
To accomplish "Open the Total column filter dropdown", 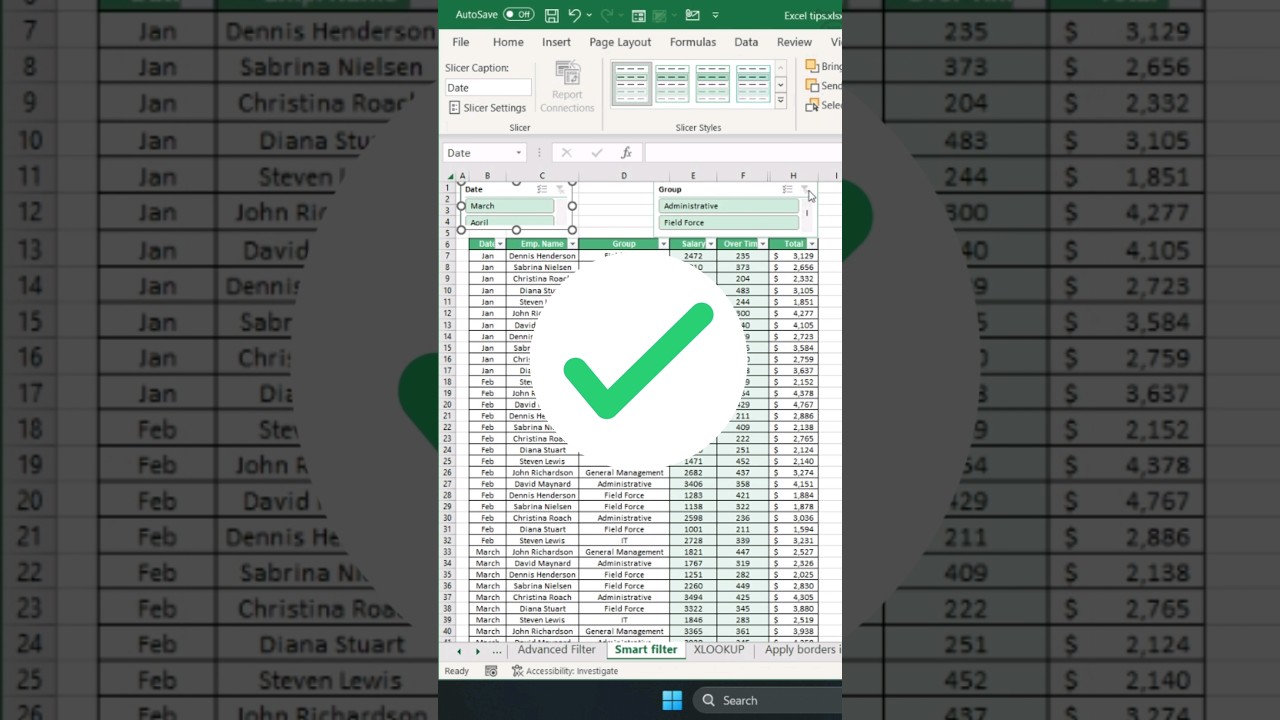I will pyautogui.click(x=812, y=244).
